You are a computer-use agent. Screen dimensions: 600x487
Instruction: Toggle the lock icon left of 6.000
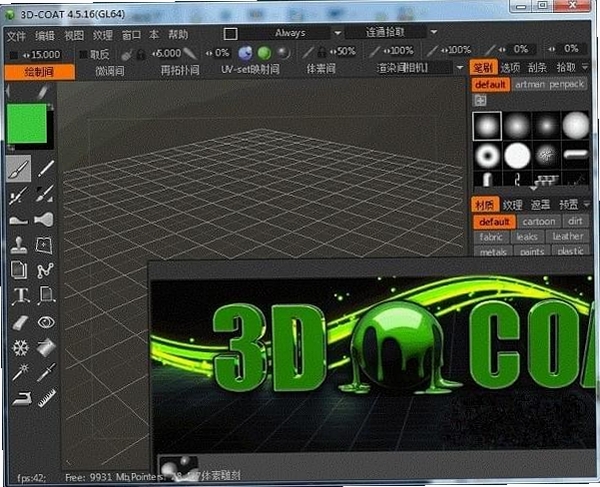pos(141,55)
